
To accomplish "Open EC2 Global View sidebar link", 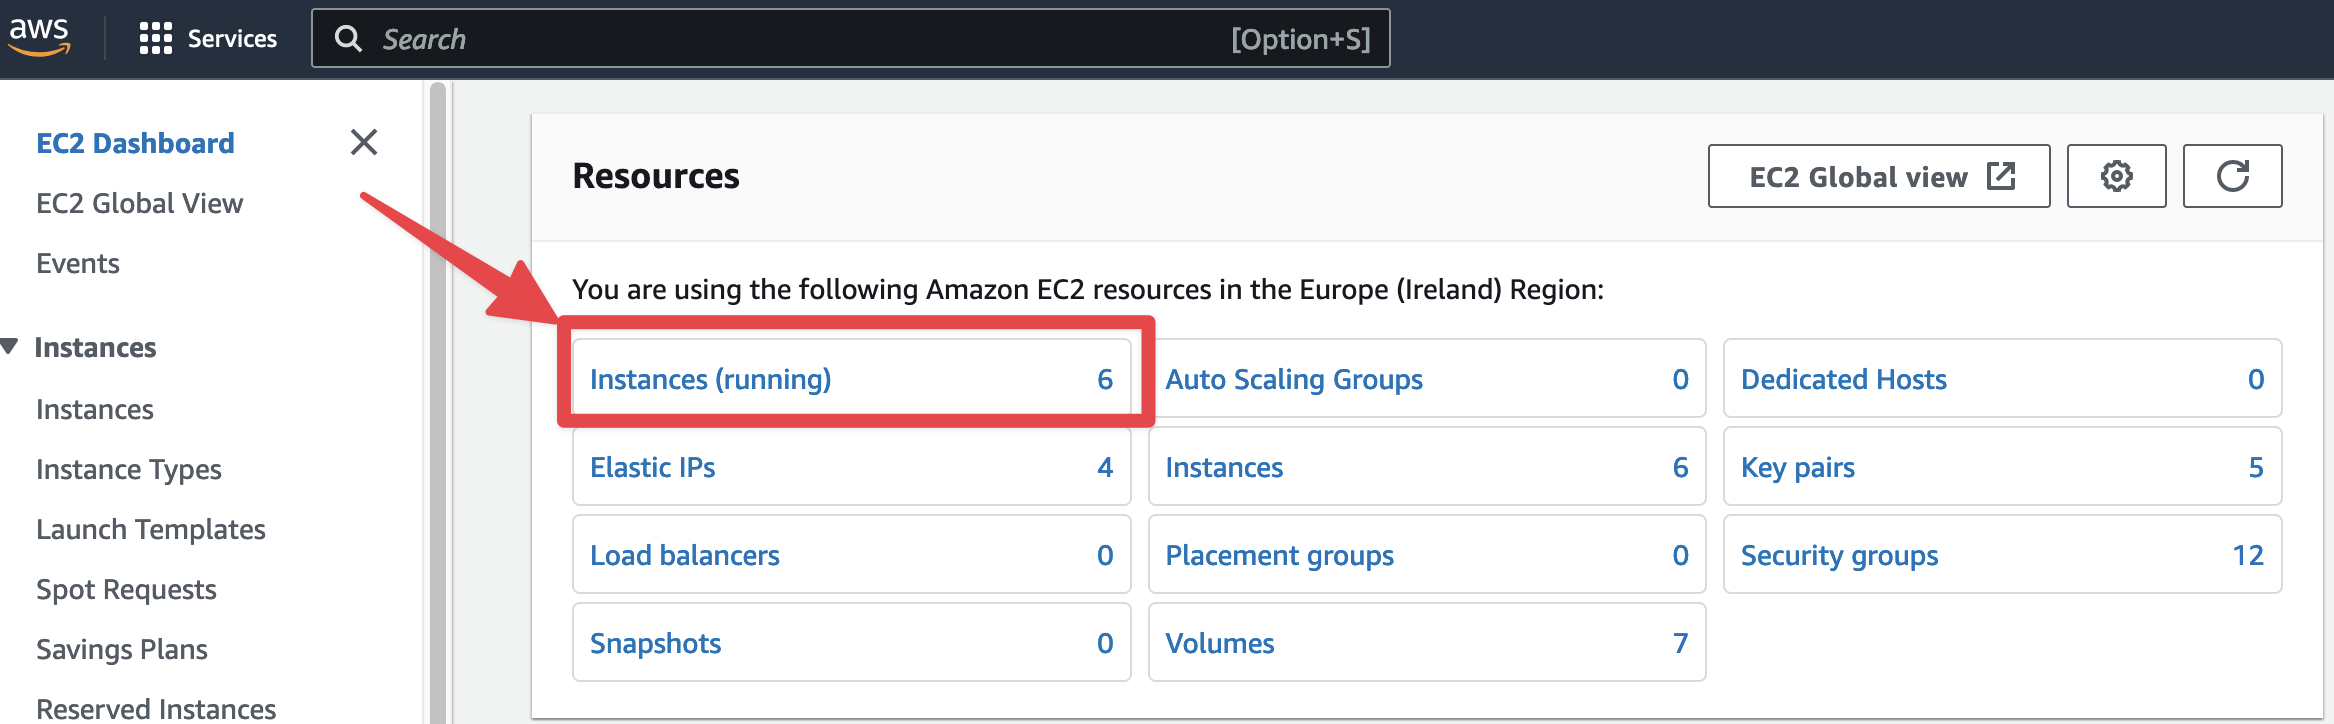I will tap(139, 203).
